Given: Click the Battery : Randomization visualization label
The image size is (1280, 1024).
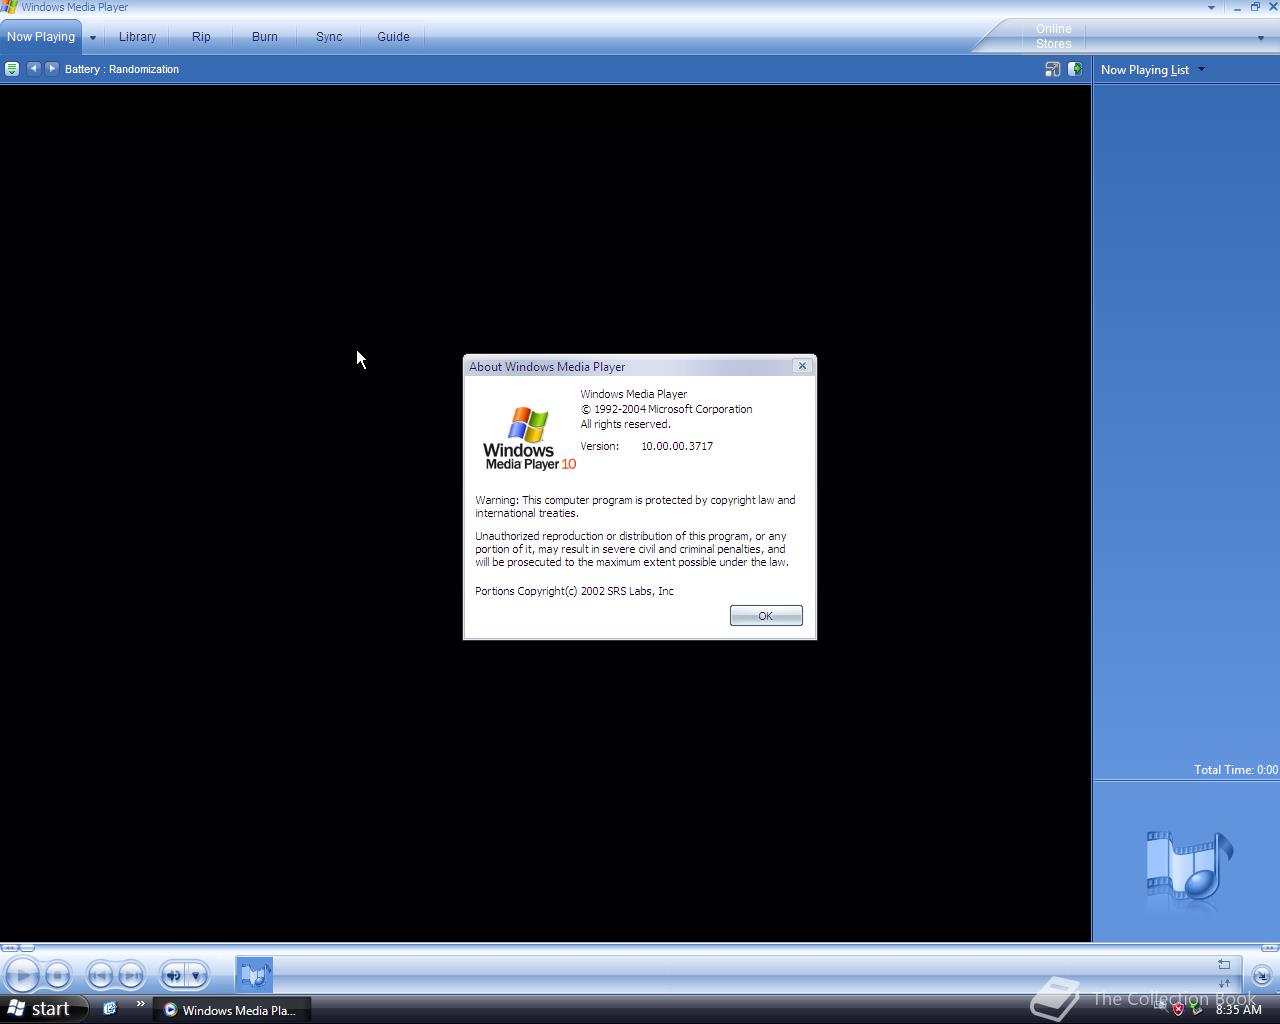Looking at the screenshot, I should coord(122,69).
